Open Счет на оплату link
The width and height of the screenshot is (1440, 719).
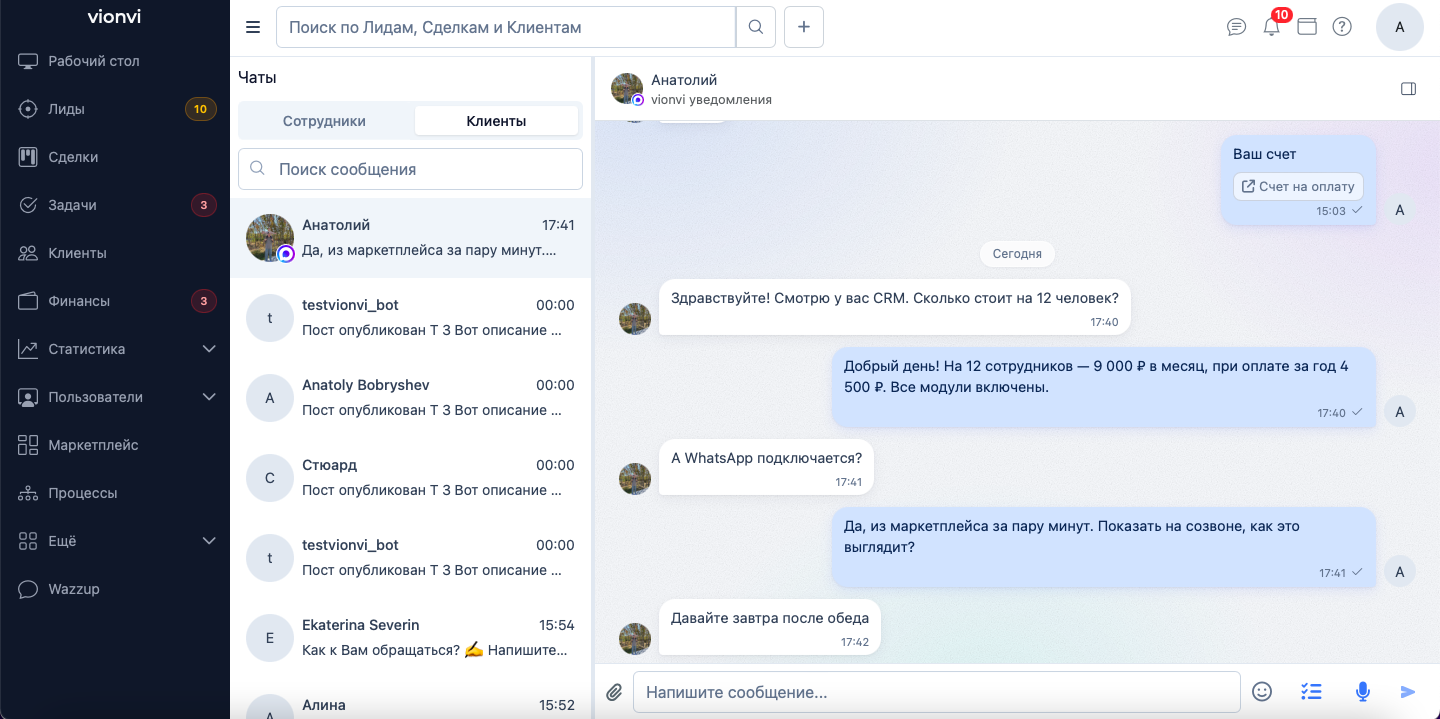(x=1298, y=186)
